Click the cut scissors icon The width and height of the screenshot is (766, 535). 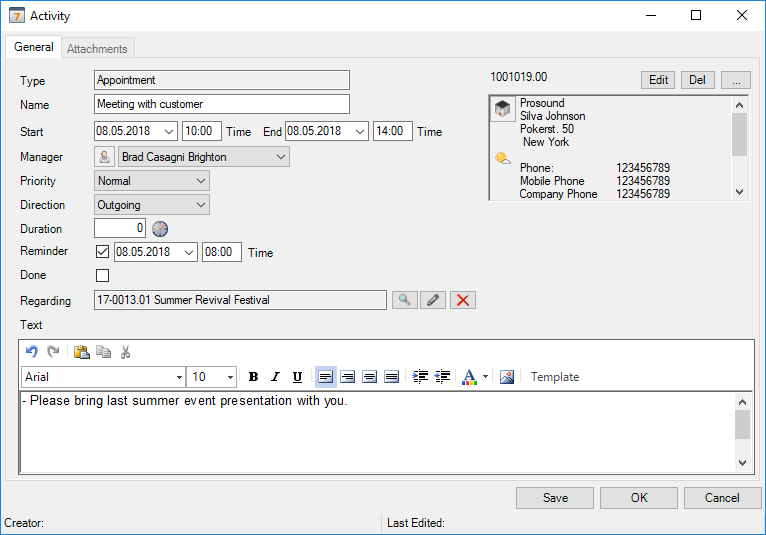[x=126, y=352]
